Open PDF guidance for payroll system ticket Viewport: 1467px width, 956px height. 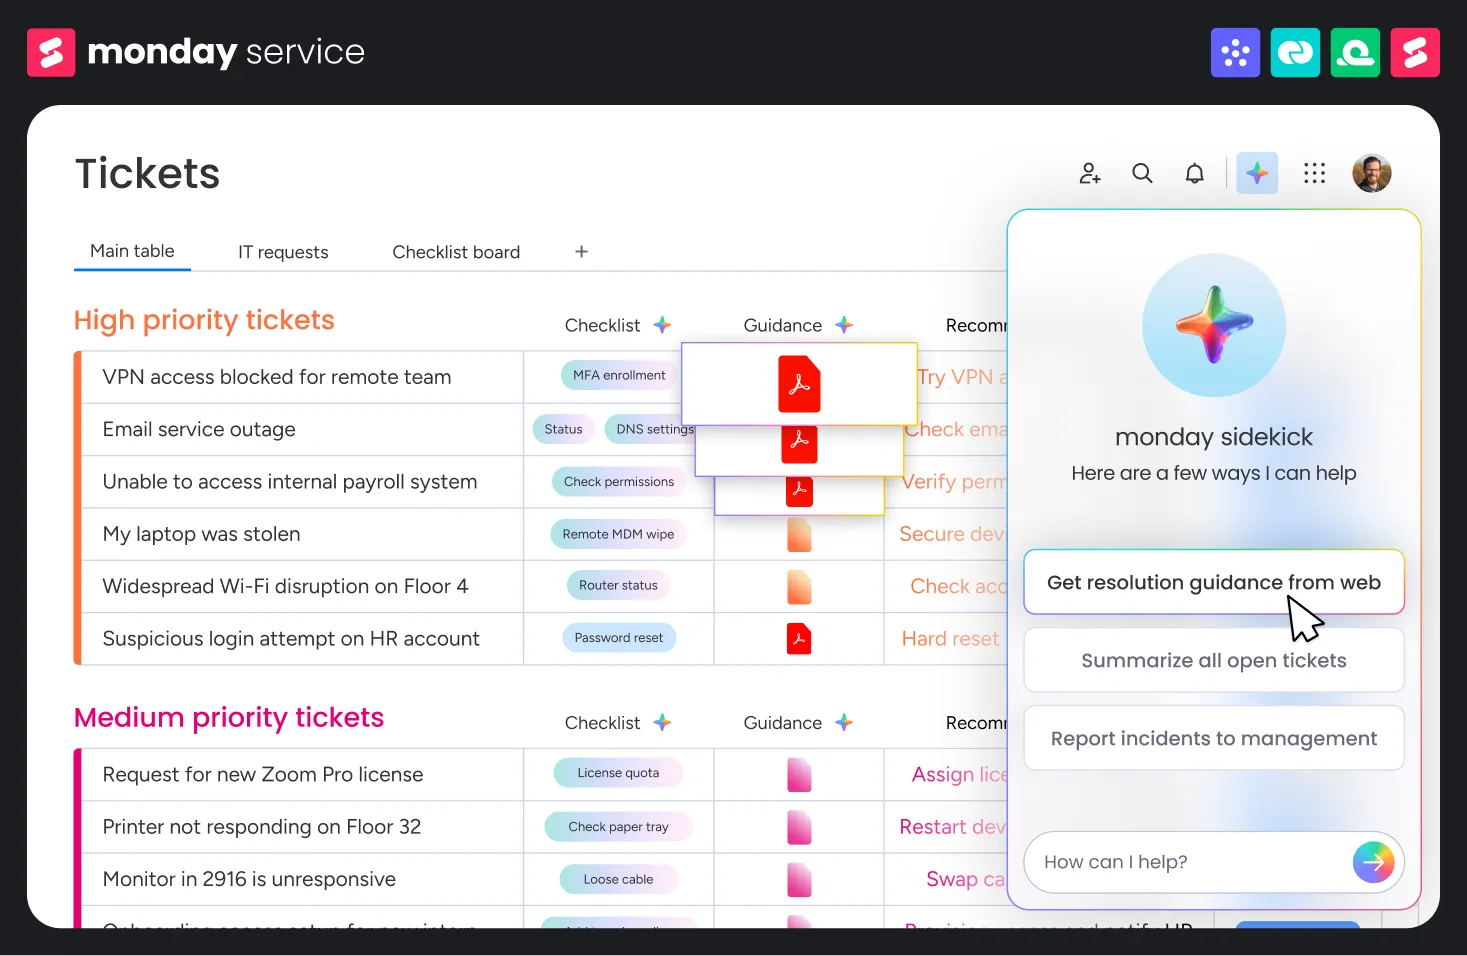[799, 490]
